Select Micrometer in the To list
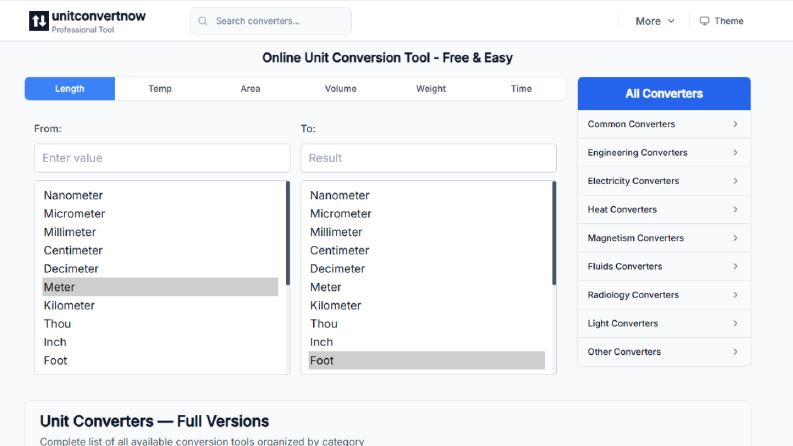This screenshot has height=446, width=793. click(427, 213)
